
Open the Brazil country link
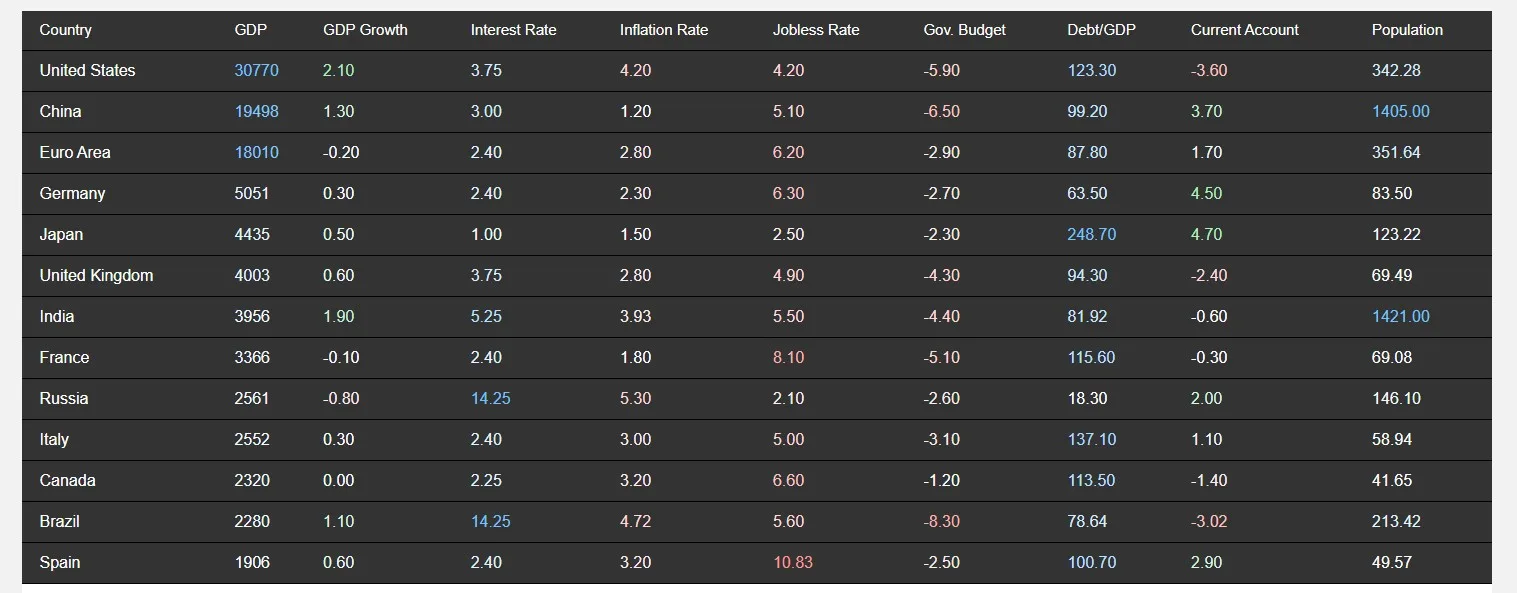click(x=60, y=521)
